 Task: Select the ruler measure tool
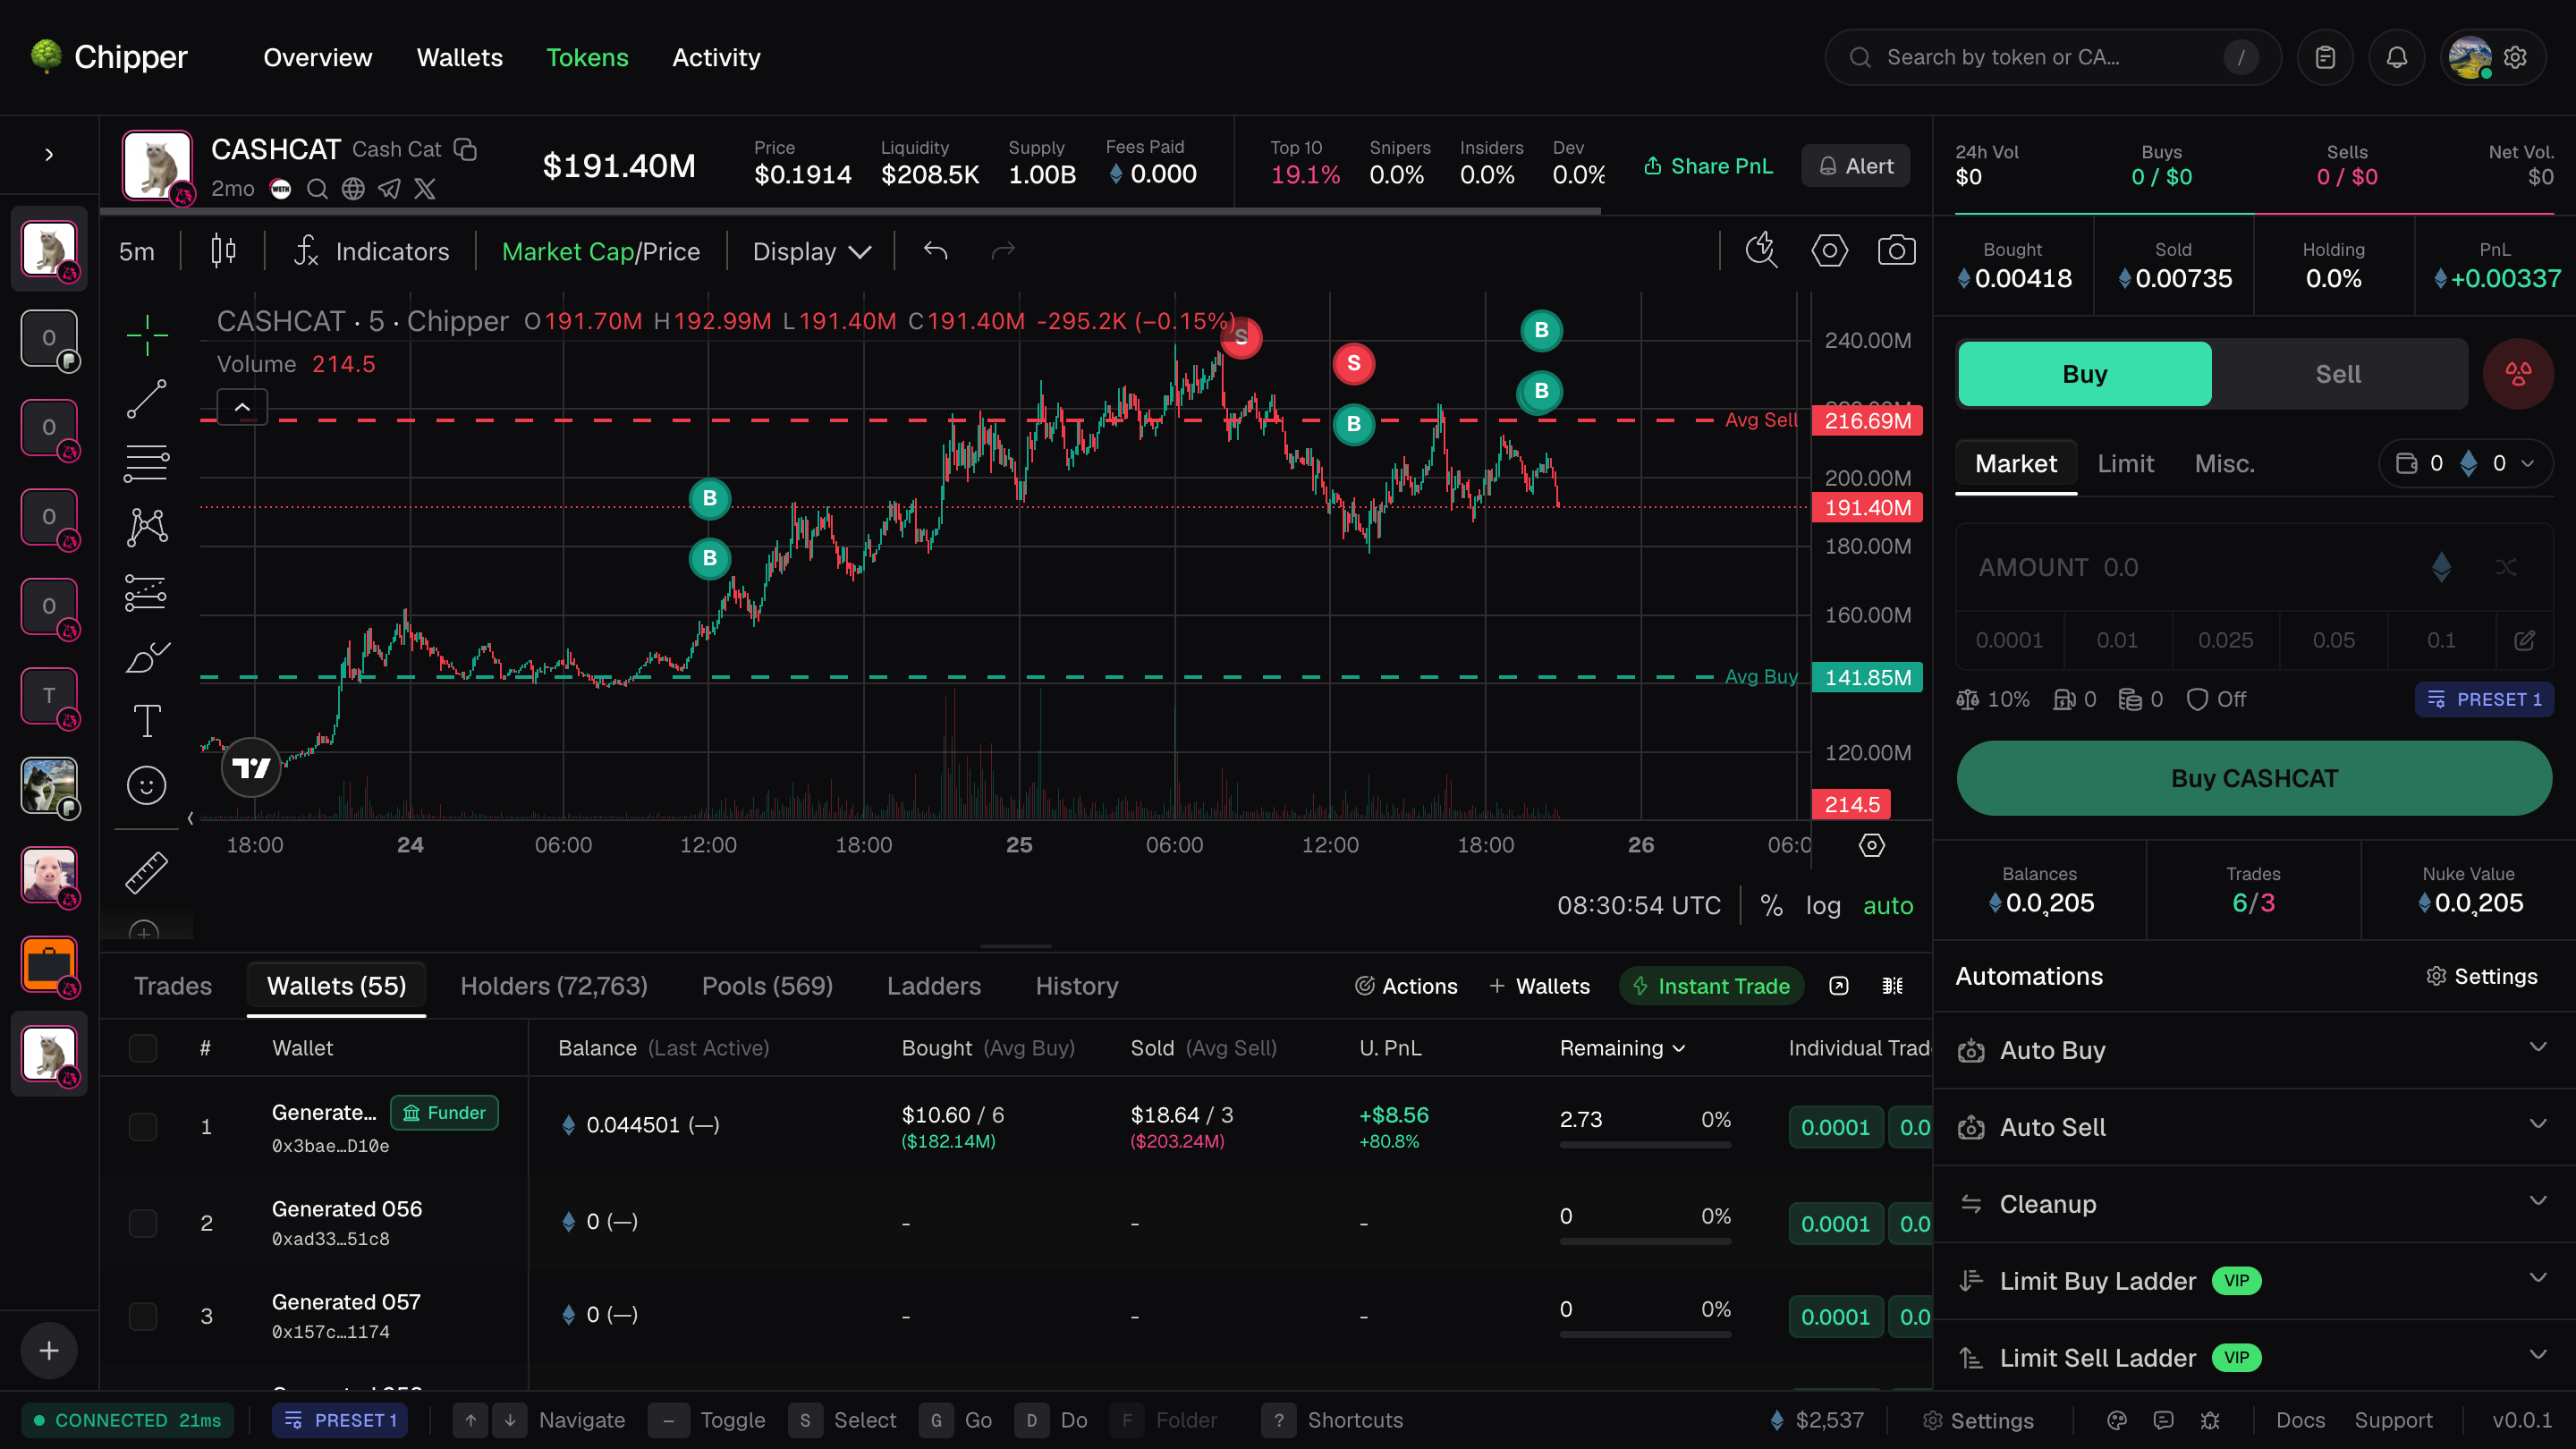click(x=147, y=872)
